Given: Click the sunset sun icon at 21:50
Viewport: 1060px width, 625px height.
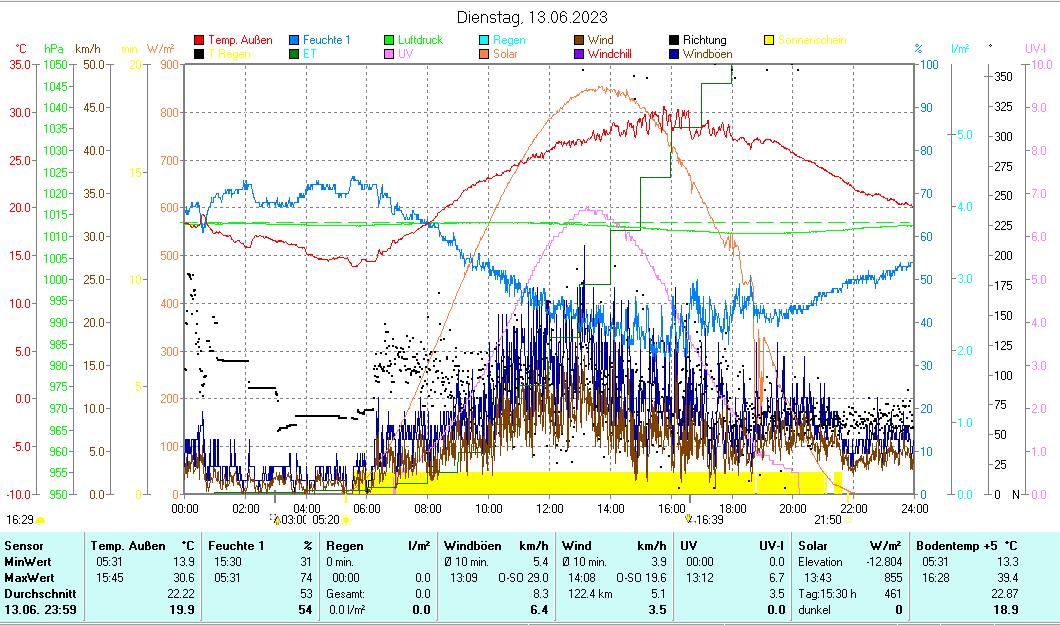Looking at the screenshot, I should (848, 520).
